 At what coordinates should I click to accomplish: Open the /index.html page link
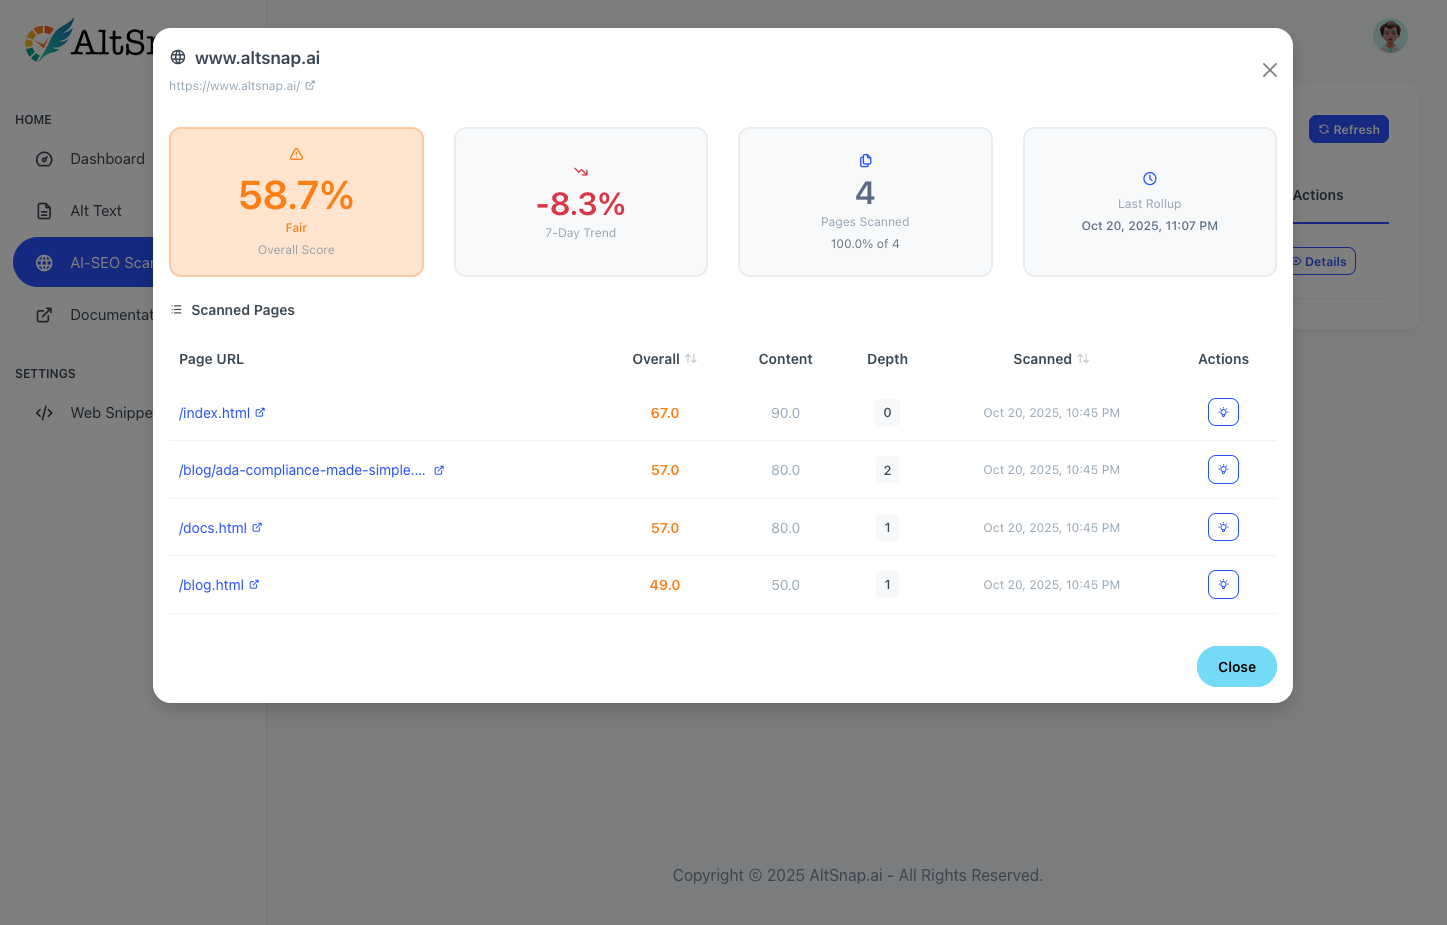(214, 413)
